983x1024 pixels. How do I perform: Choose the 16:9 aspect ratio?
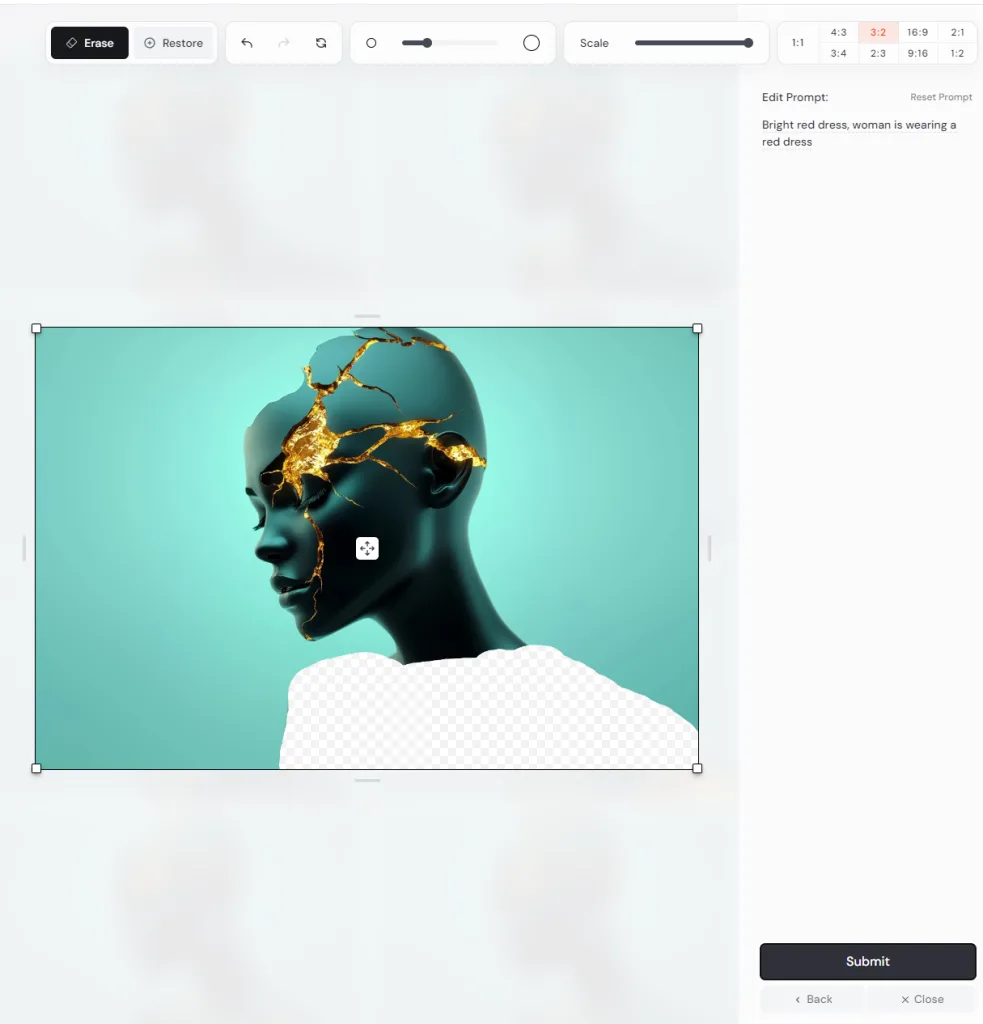917,33
